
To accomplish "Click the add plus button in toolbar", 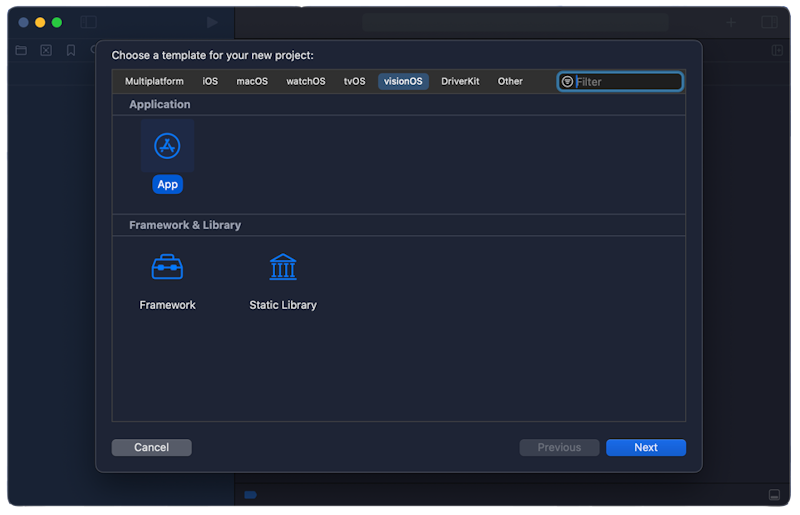I will [731, 22].
